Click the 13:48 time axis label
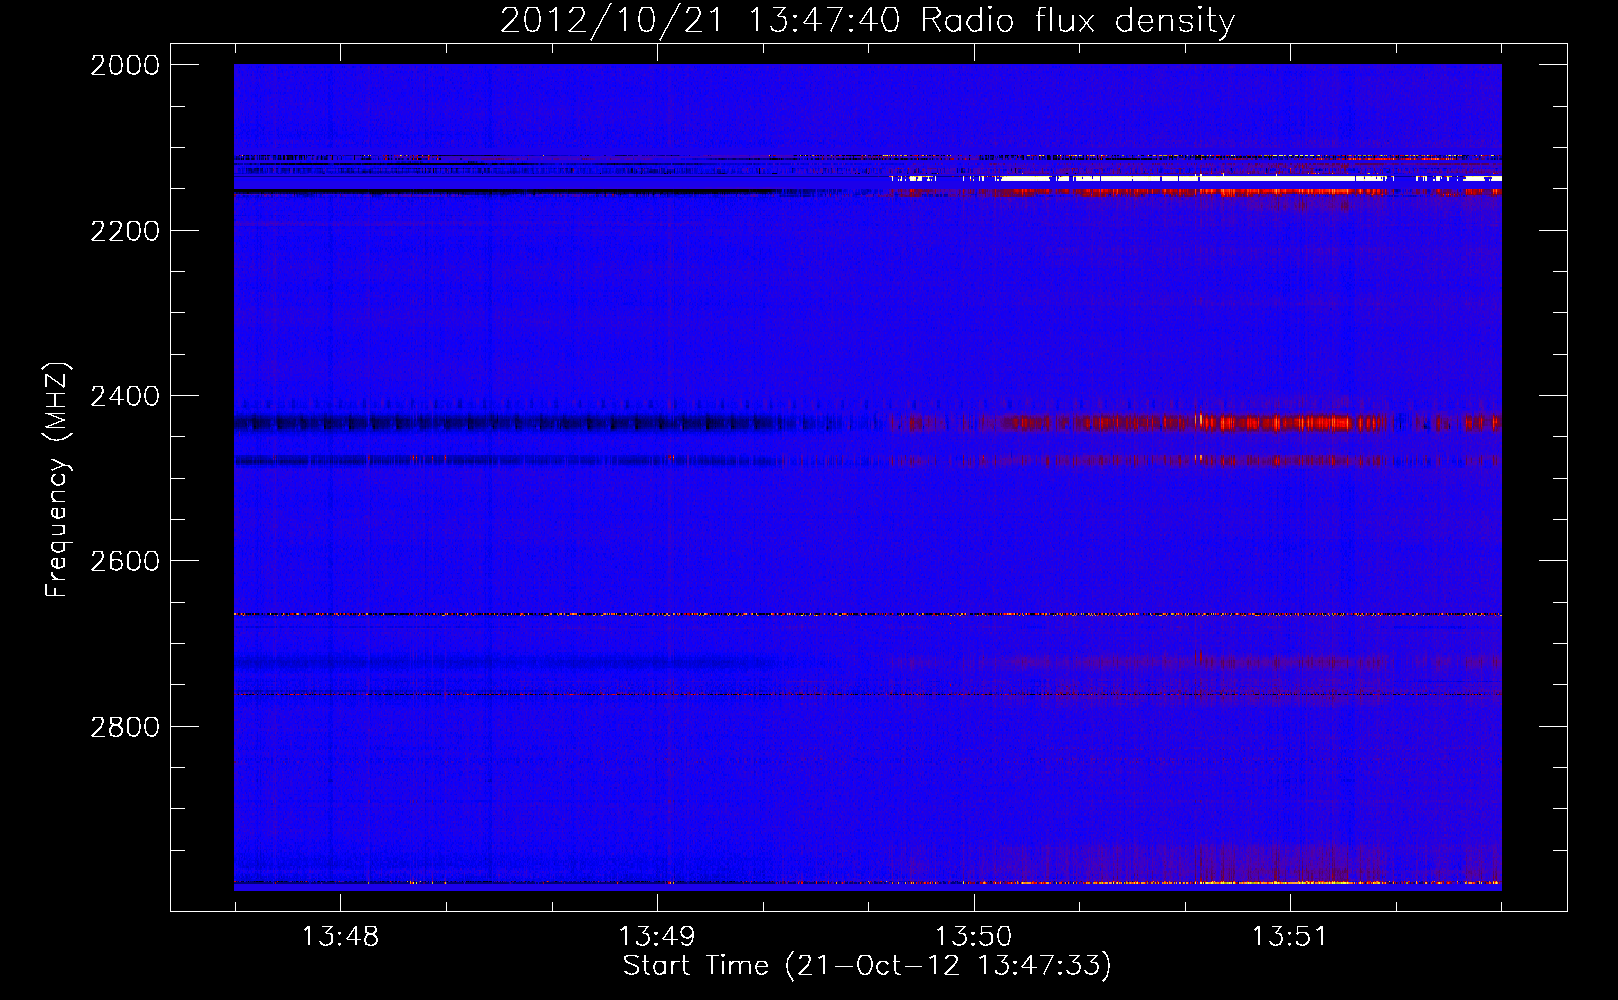This screenshot has width=1618, height=1000. (340, 937)
